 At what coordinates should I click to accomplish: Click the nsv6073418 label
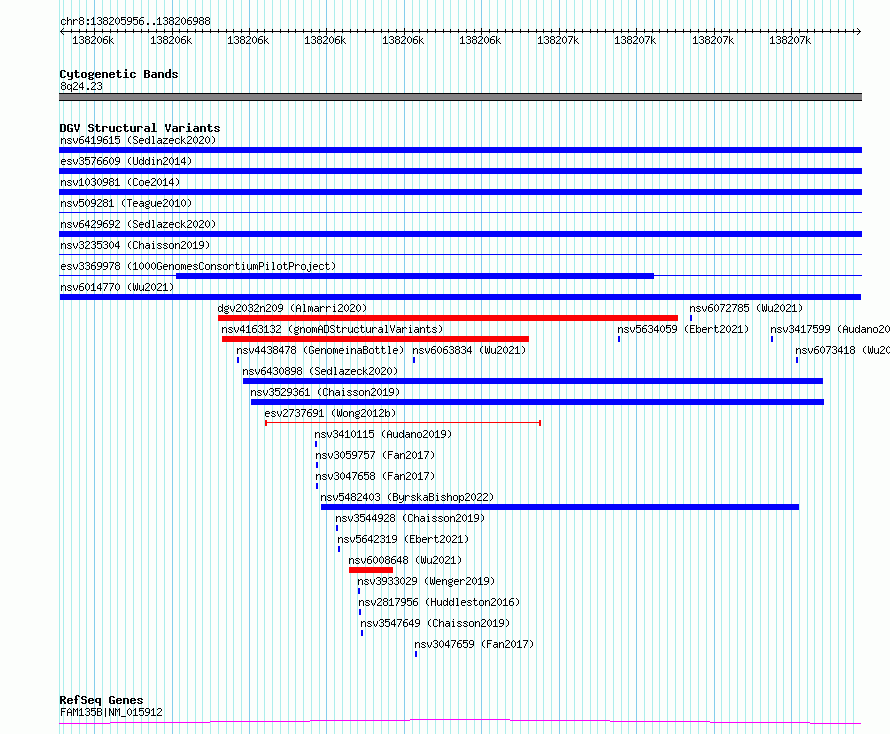[842, 350]
